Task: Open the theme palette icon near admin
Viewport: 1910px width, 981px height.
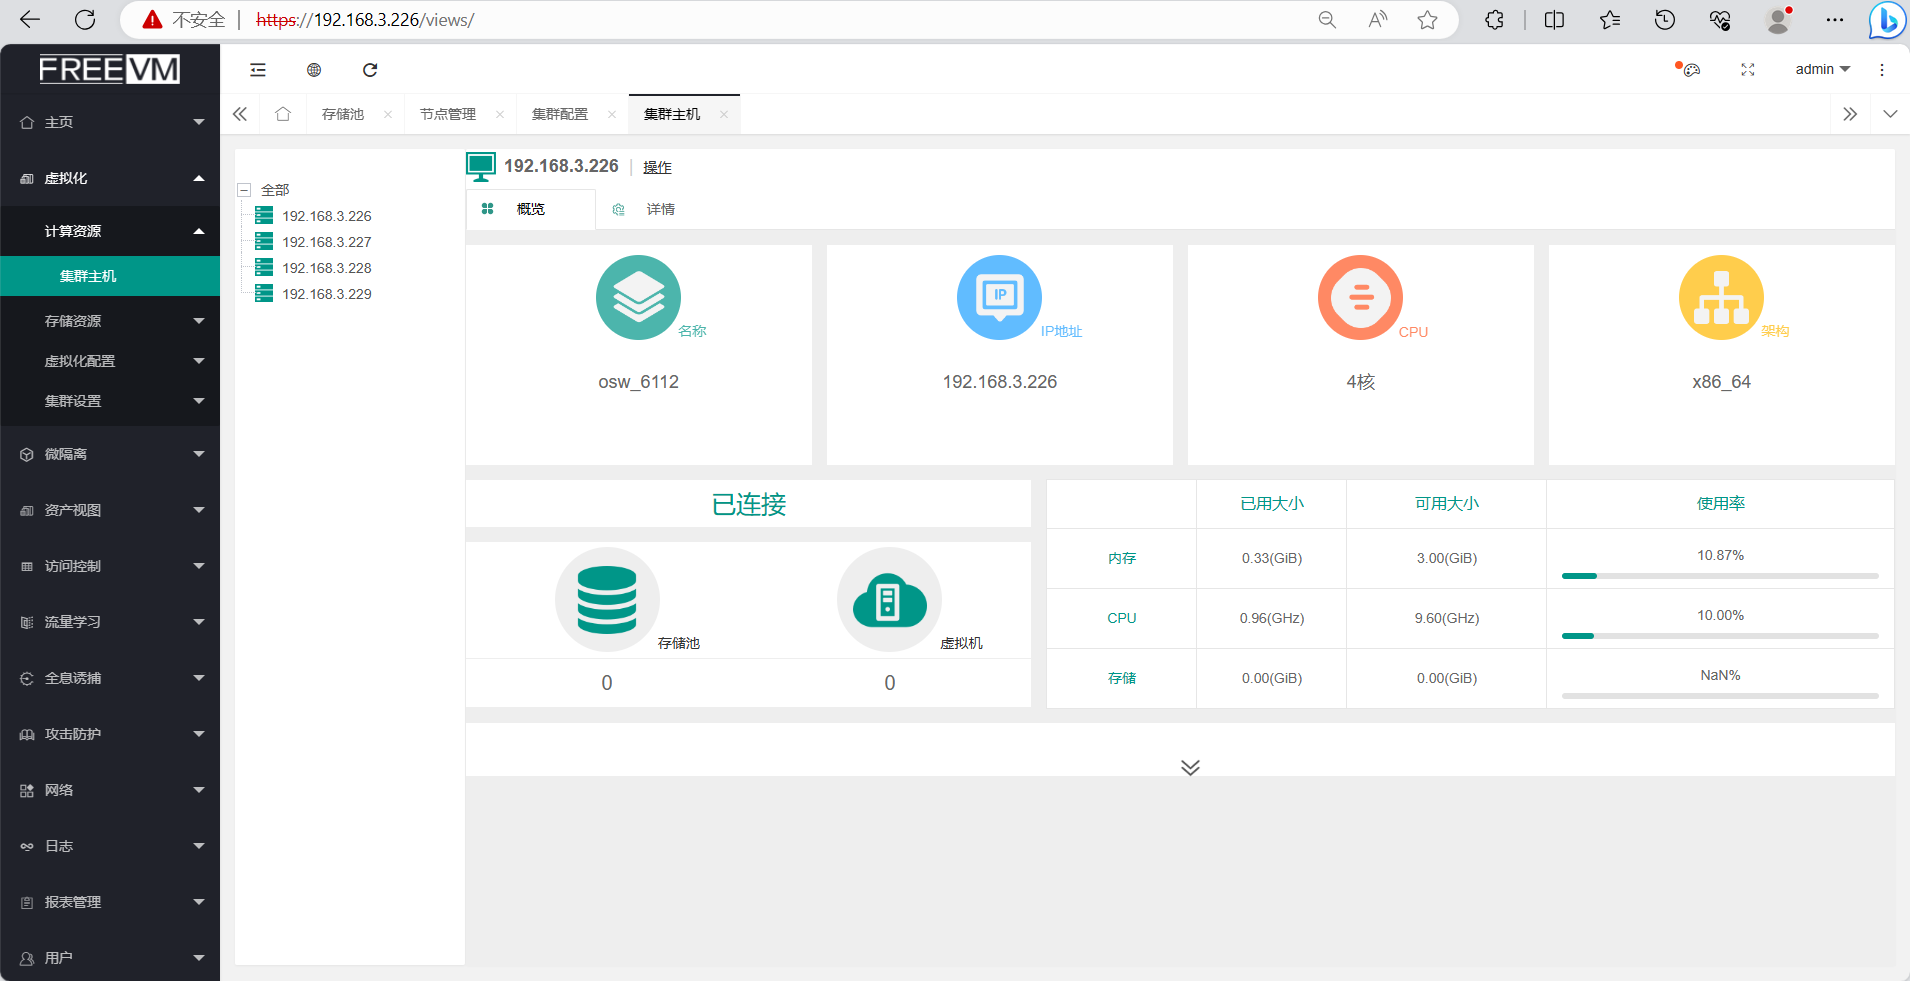Action: click(1690, 70)
